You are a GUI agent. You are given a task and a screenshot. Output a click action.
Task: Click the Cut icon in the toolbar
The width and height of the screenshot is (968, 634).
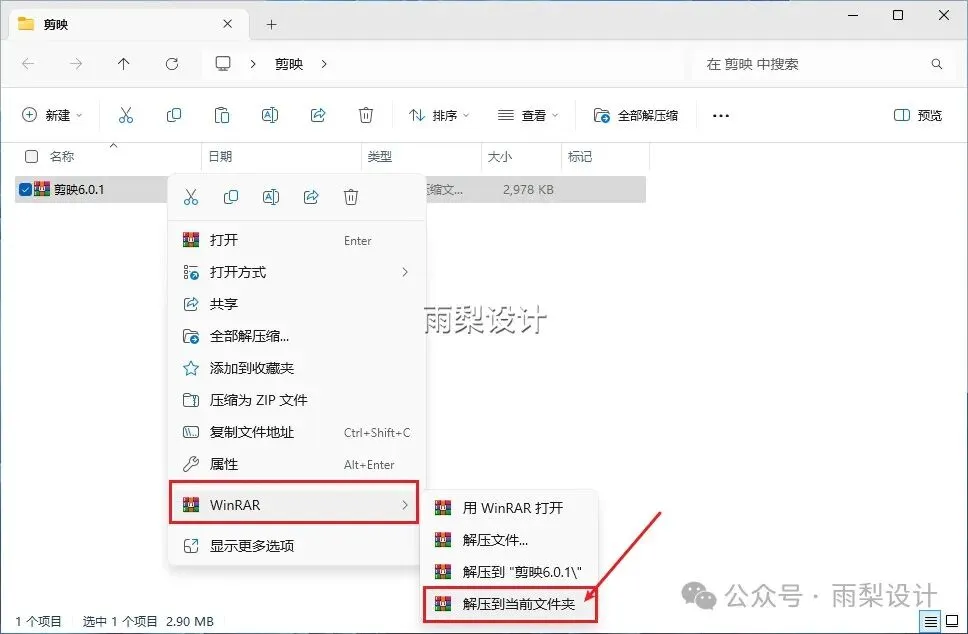point(126,115)
